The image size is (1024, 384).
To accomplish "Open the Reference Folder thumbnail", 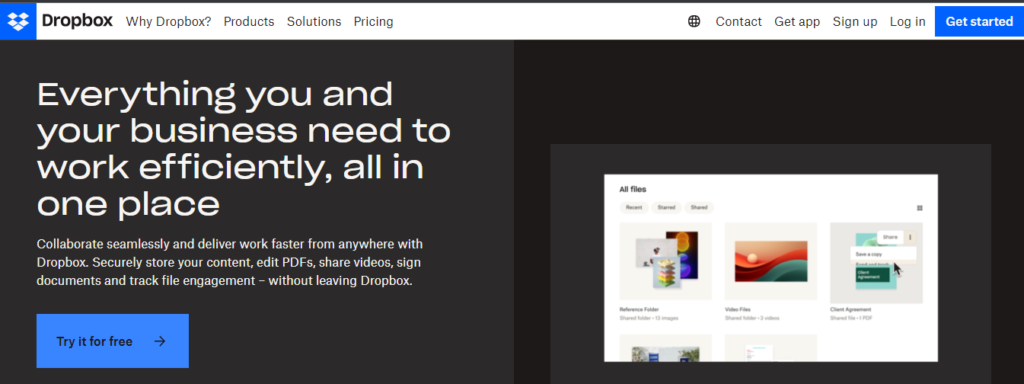I will tap(665, 261).
